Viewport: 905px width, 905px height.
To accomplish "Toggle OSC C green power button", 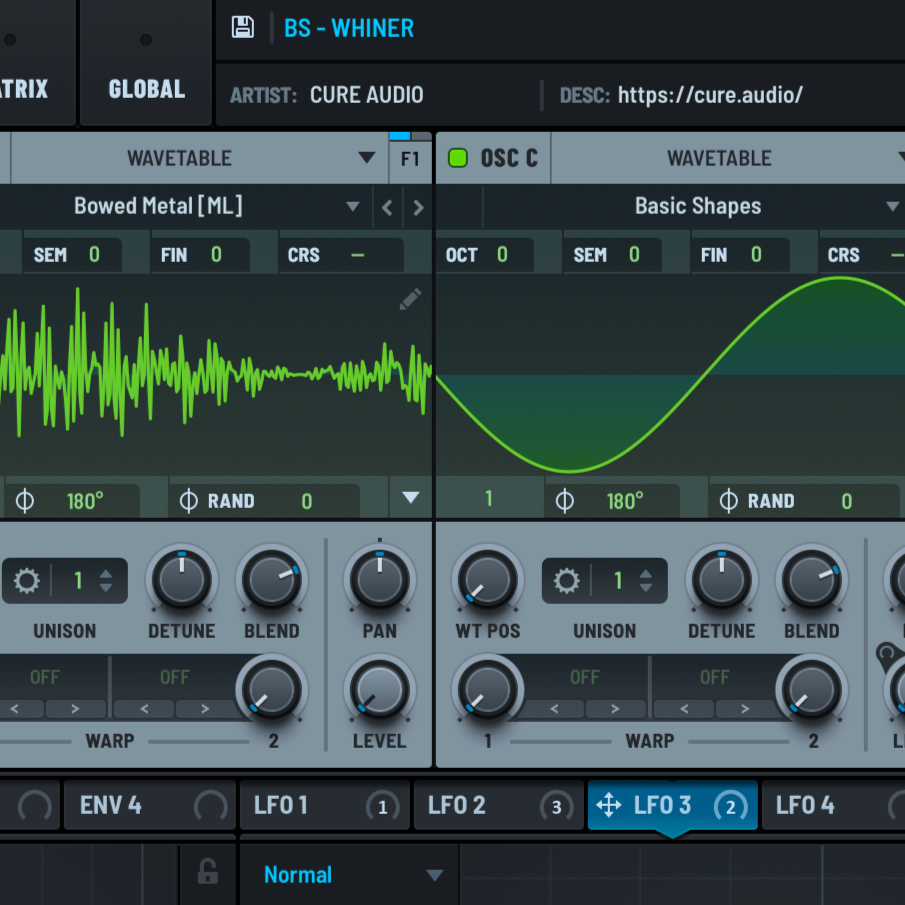I will [x=458, y=158].
